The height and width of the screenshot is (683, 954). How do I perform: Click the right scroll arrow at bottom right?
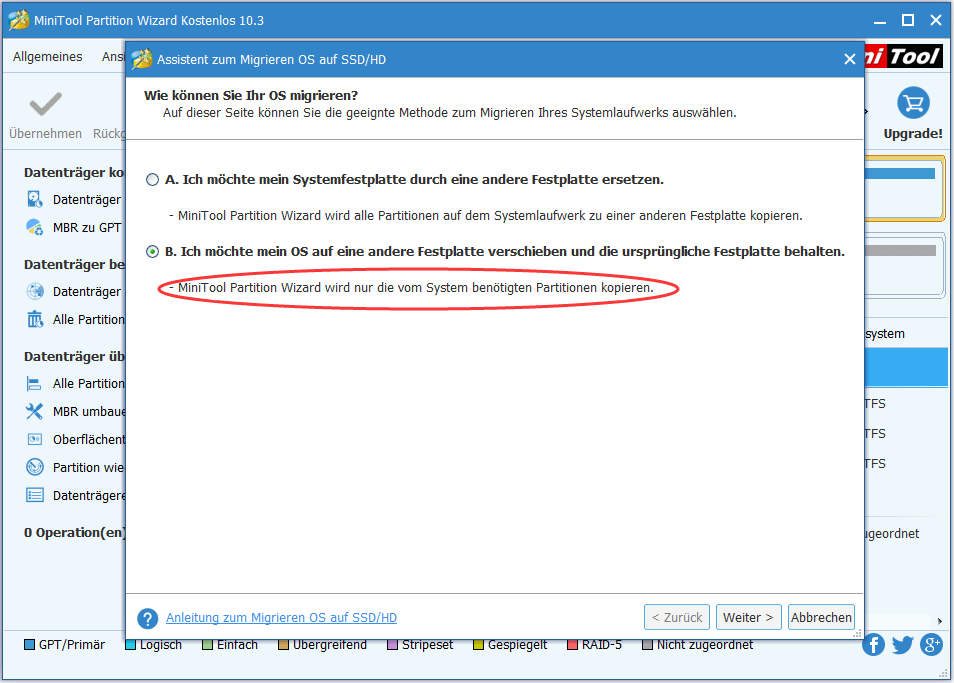(x=939, y=621)
